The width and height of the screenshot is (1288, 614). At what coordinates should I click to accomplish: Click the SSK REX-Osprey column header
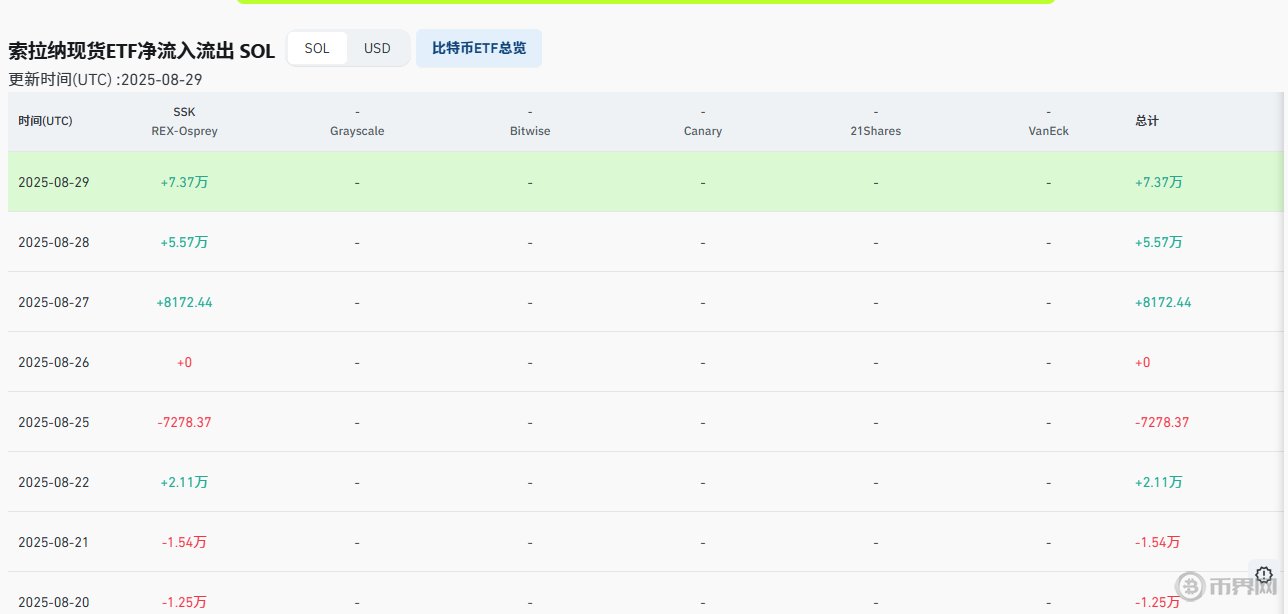coord(184,121)
